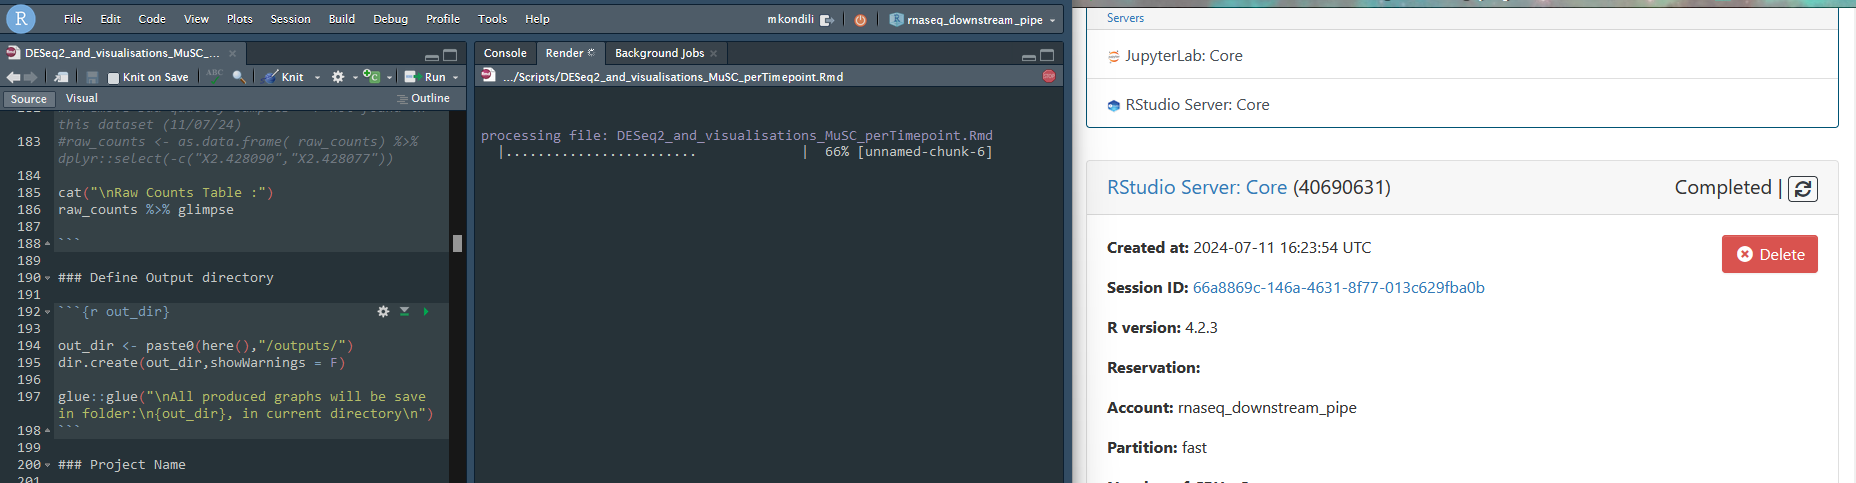Close the Background Jobs tab
This screenshot has width=1856, height=483.
point(714,54)
